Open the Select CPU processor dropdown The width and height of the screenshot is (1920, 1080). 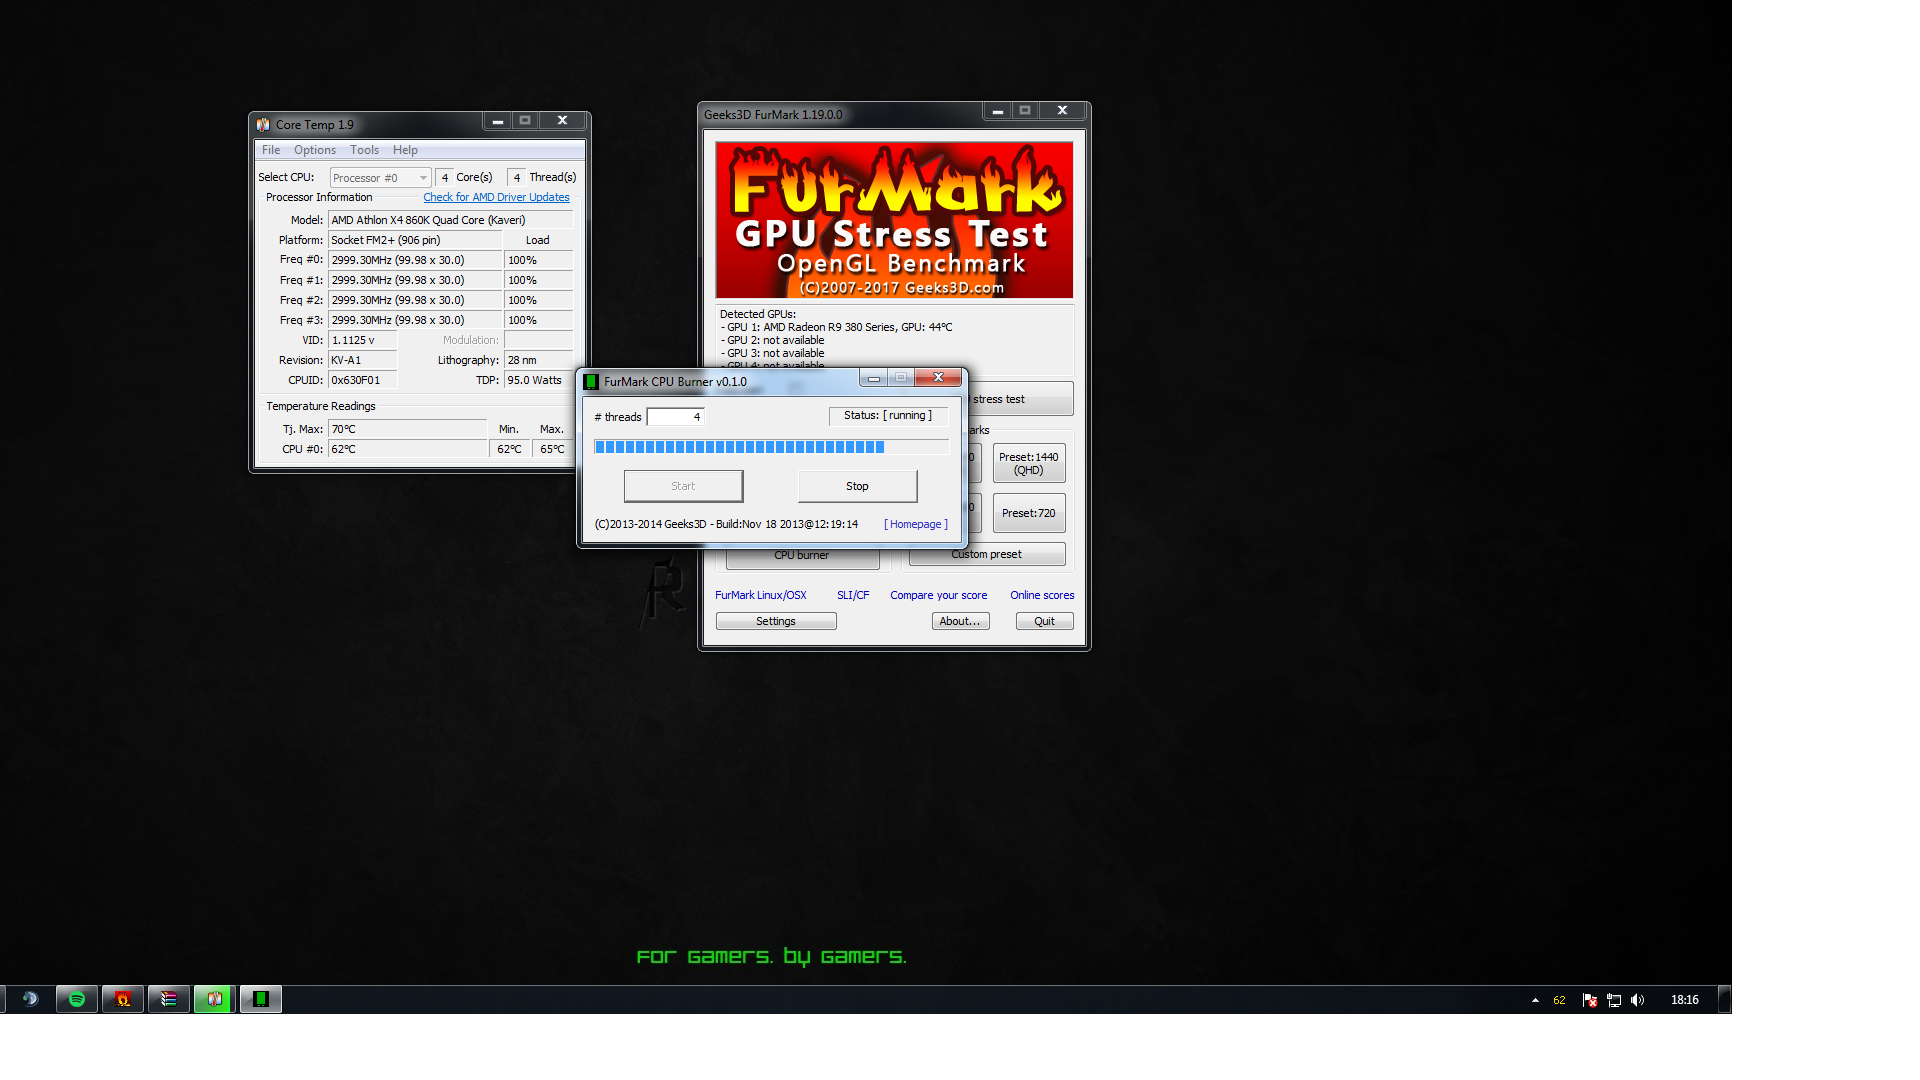point(380,178)
